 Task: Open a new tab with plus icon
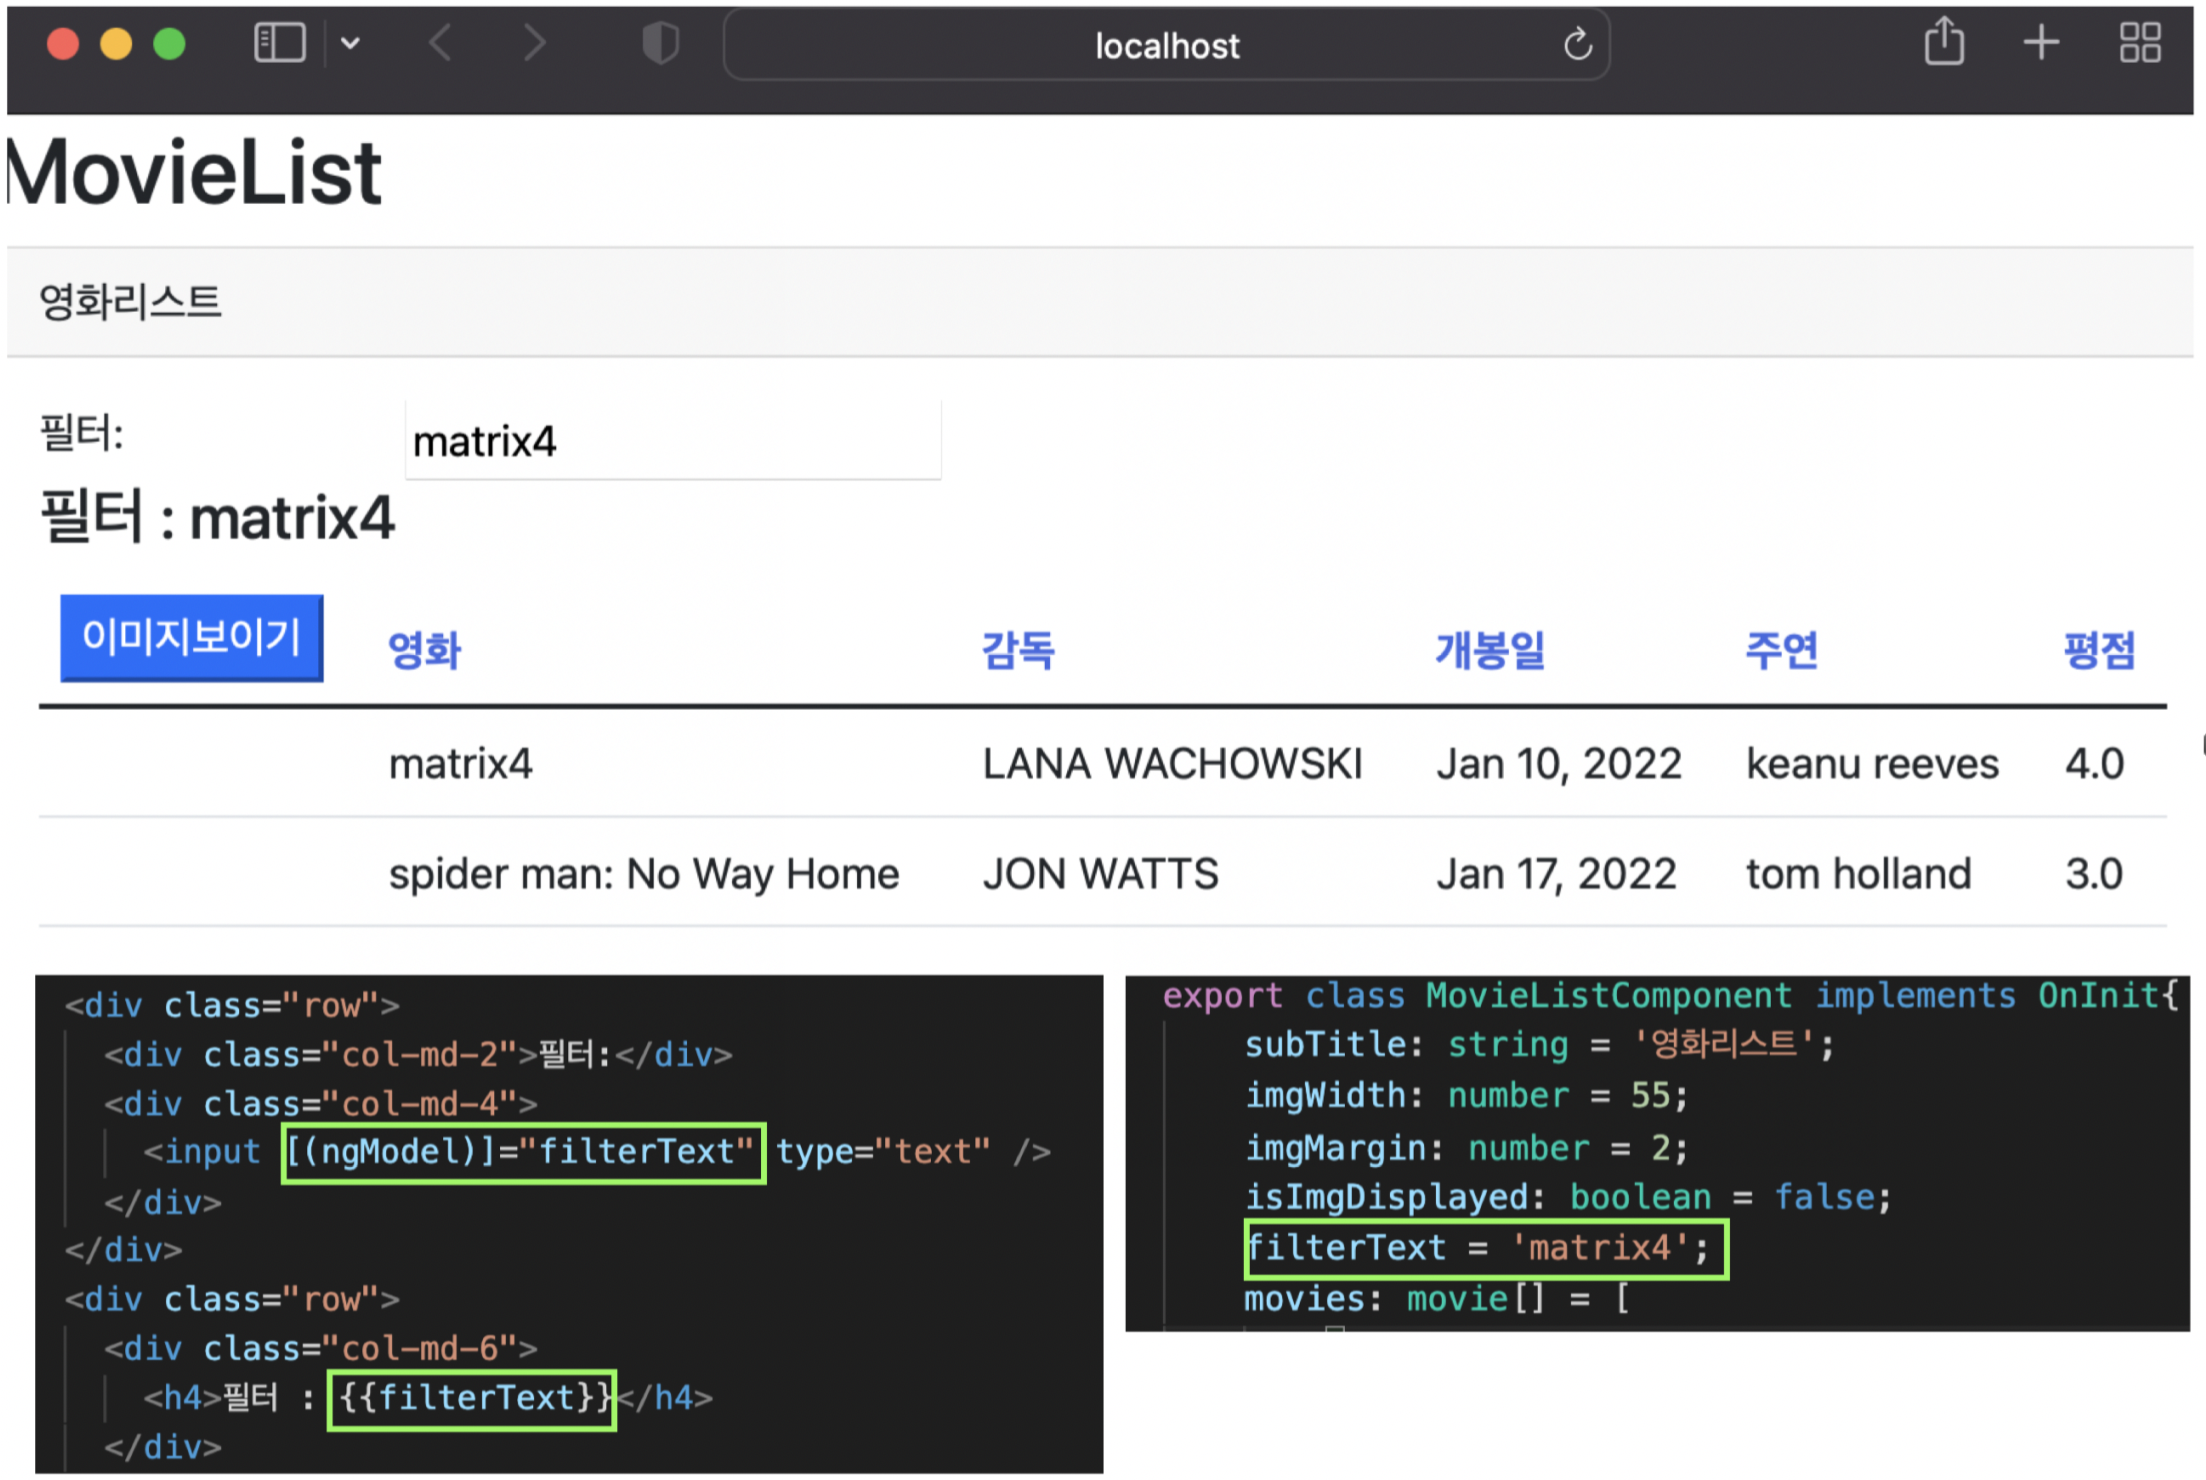pos(2041,42)
